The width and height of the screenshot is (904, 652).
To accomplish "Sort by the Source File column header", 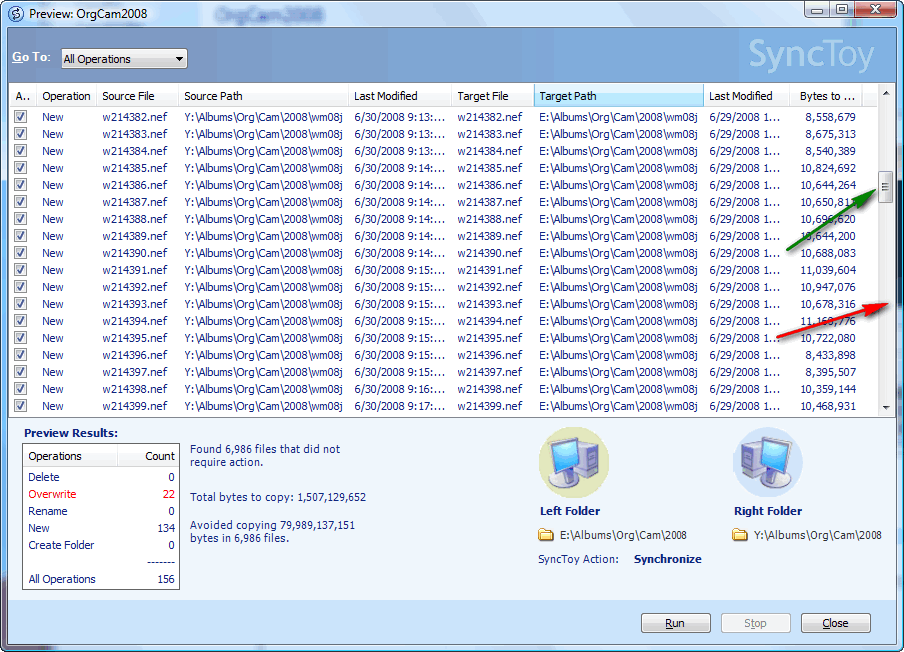I will coord(138,96).
